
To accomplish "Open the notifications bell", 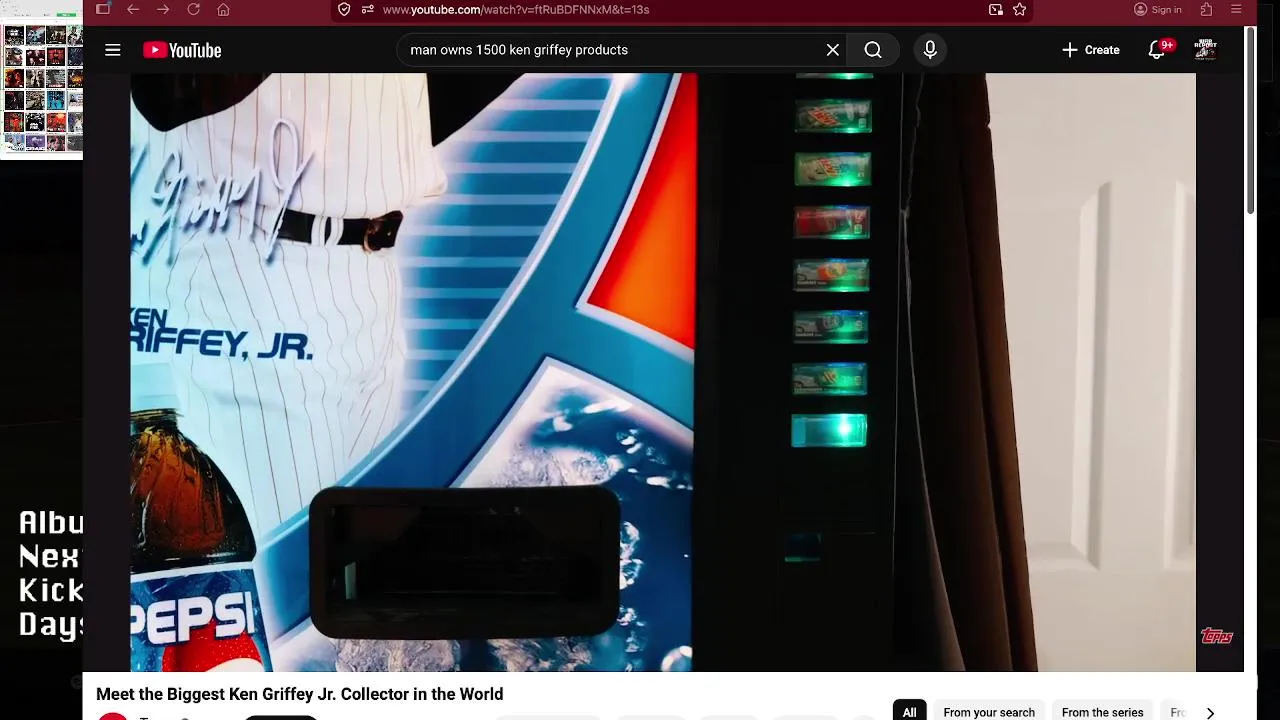I will 1157,50.
